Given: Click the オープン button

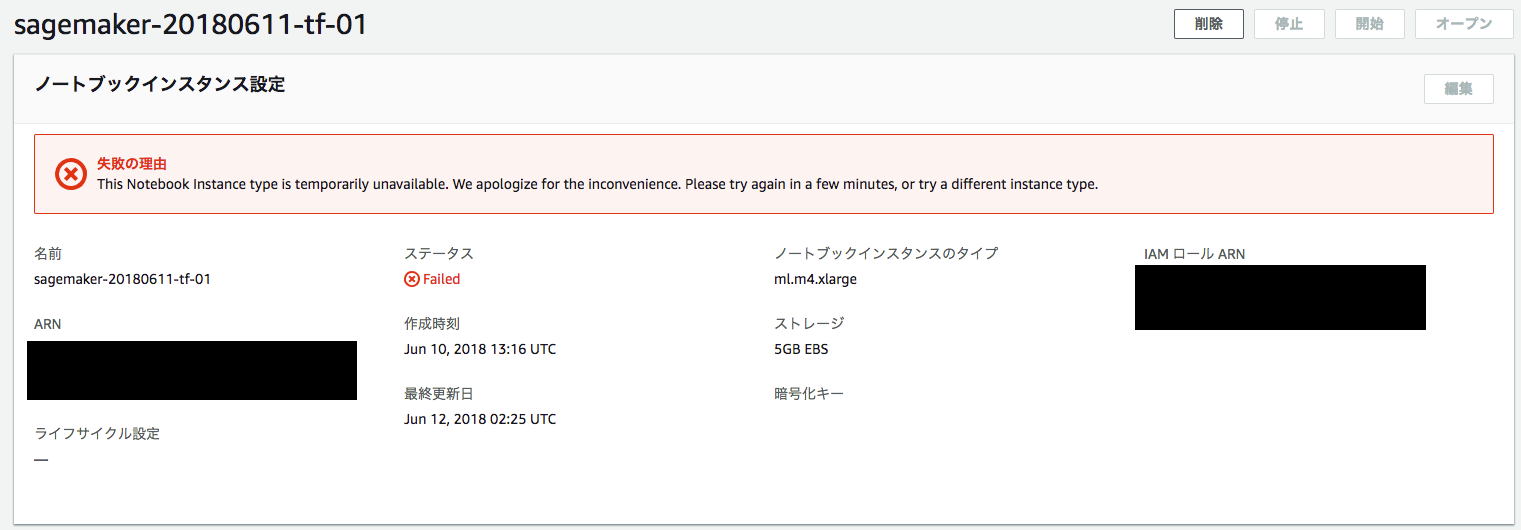Looking at the screenshot, I should coord(1464,24).
